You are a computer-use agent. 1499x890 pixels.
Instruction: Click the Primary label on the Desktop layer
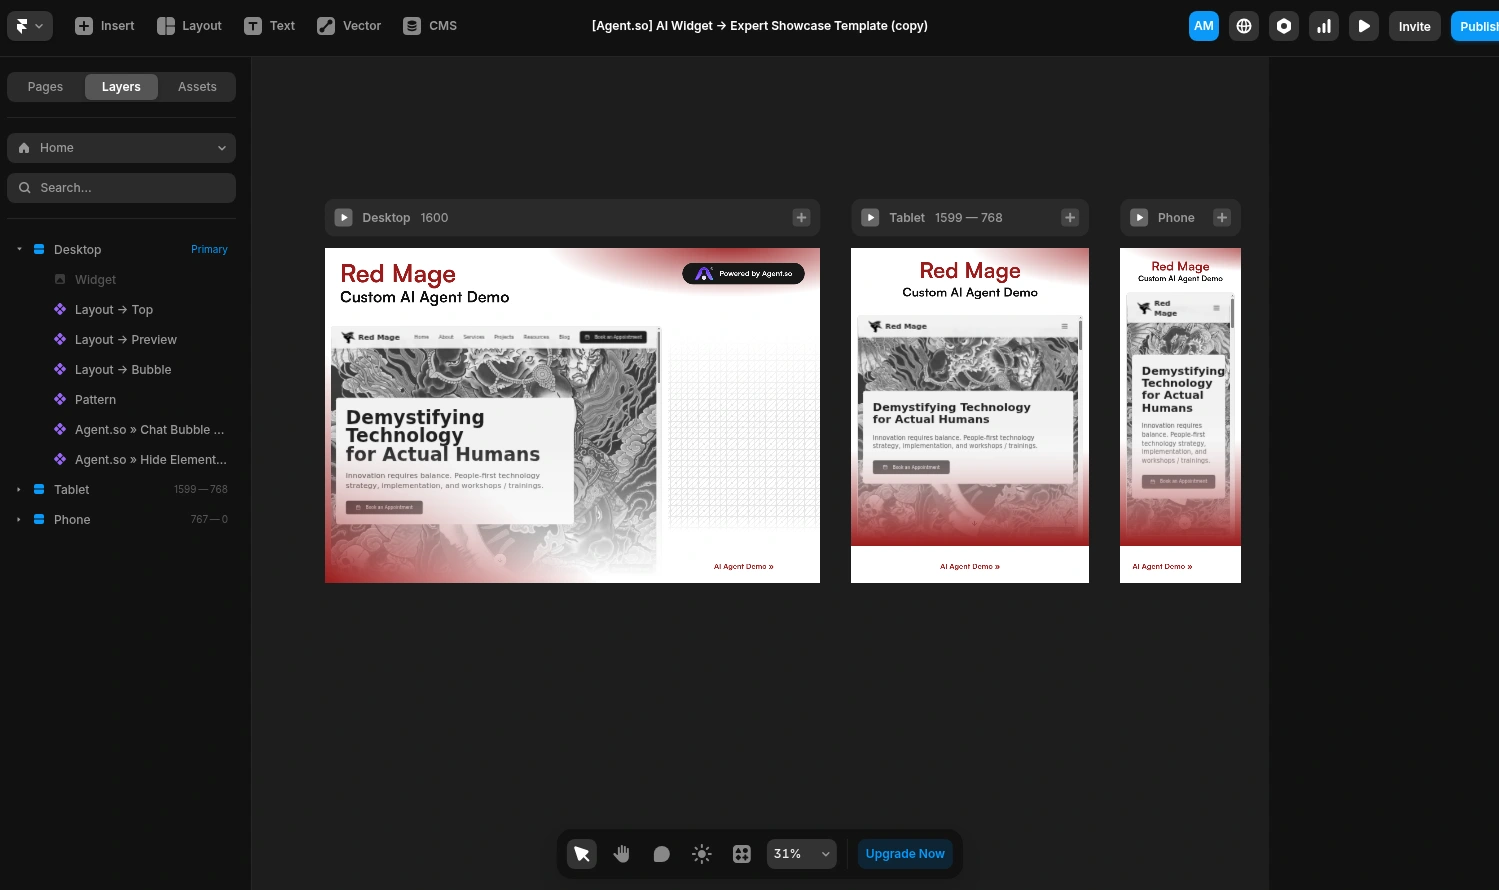pyautogui.click(x=209, y=249)
